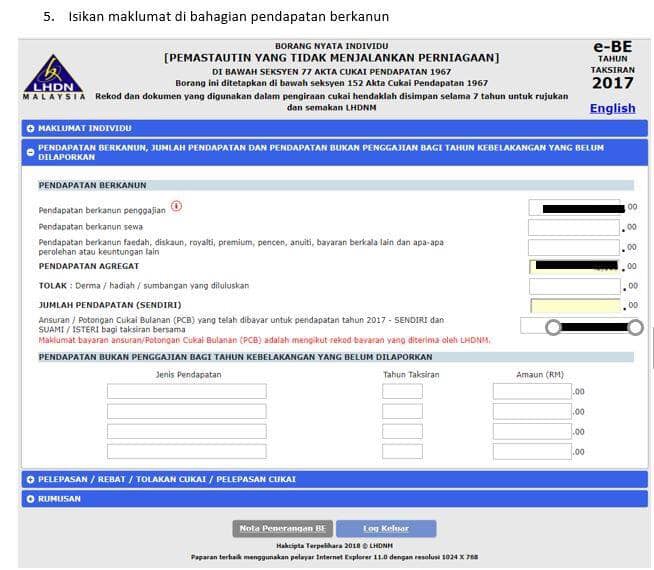The width and height of the screenshot is (654, 570).
Task: Click the Log Keluar button
Action: [386, 528]
